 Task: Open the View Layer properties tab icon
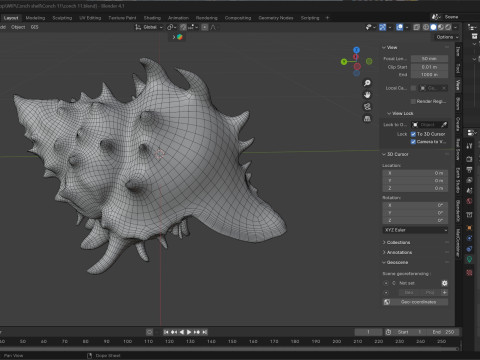[469, 180]
